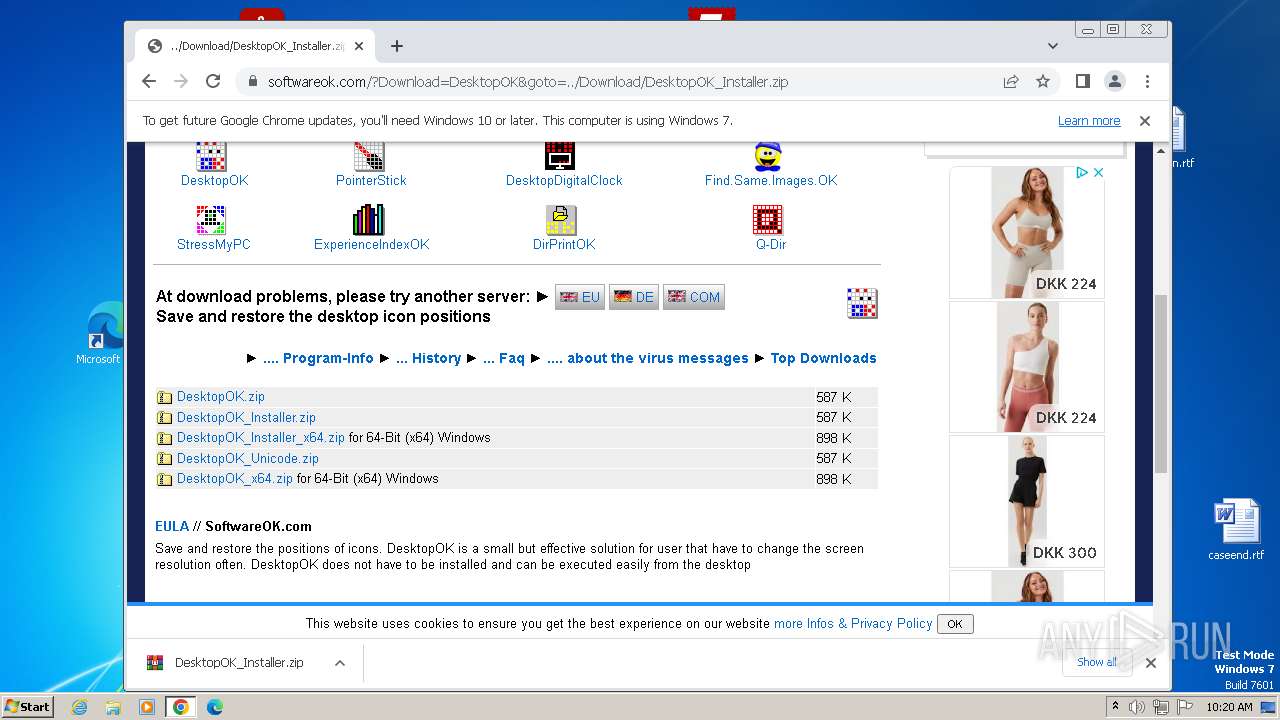This screenshot has width=1280, height=720.
Task: Select the COM download server
Action: point(694,297)
